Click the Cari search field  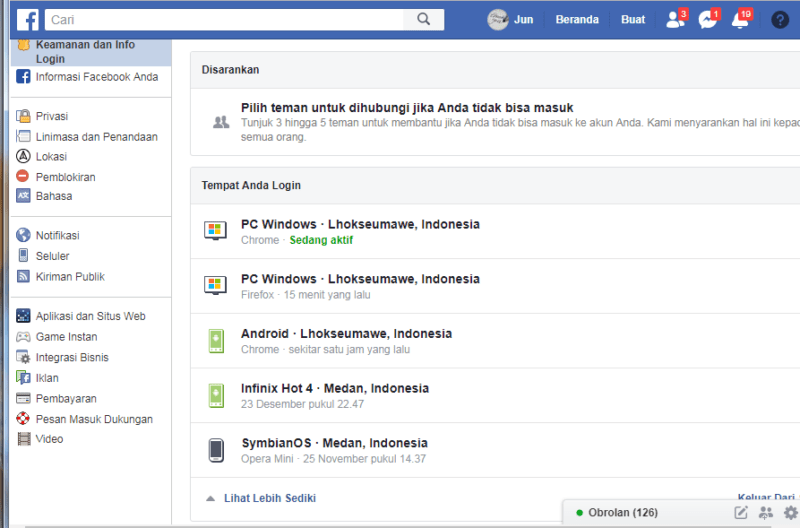(224, 19)
